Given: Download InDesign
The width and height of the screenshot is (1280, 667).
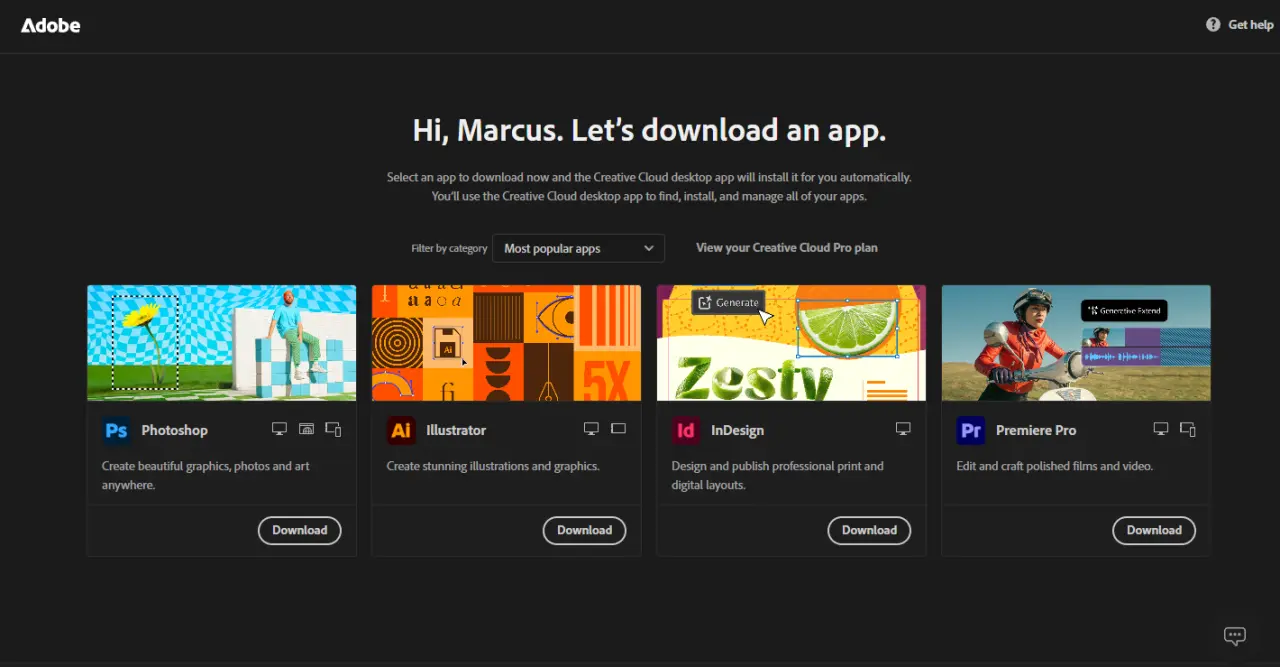Looking at the screenshot, I should pyautogui.click(x=869, y=530).
